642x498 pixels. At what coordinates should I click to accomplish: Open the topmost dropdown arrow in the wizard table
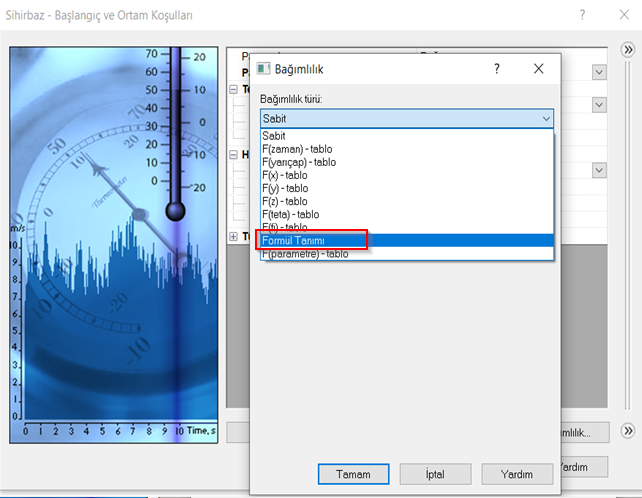coord(599,72)
